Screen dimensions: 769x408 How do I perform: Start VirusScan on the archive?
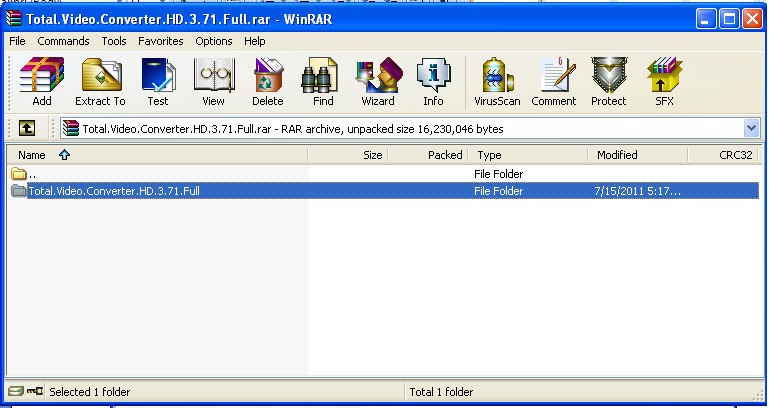coord(497,81)
